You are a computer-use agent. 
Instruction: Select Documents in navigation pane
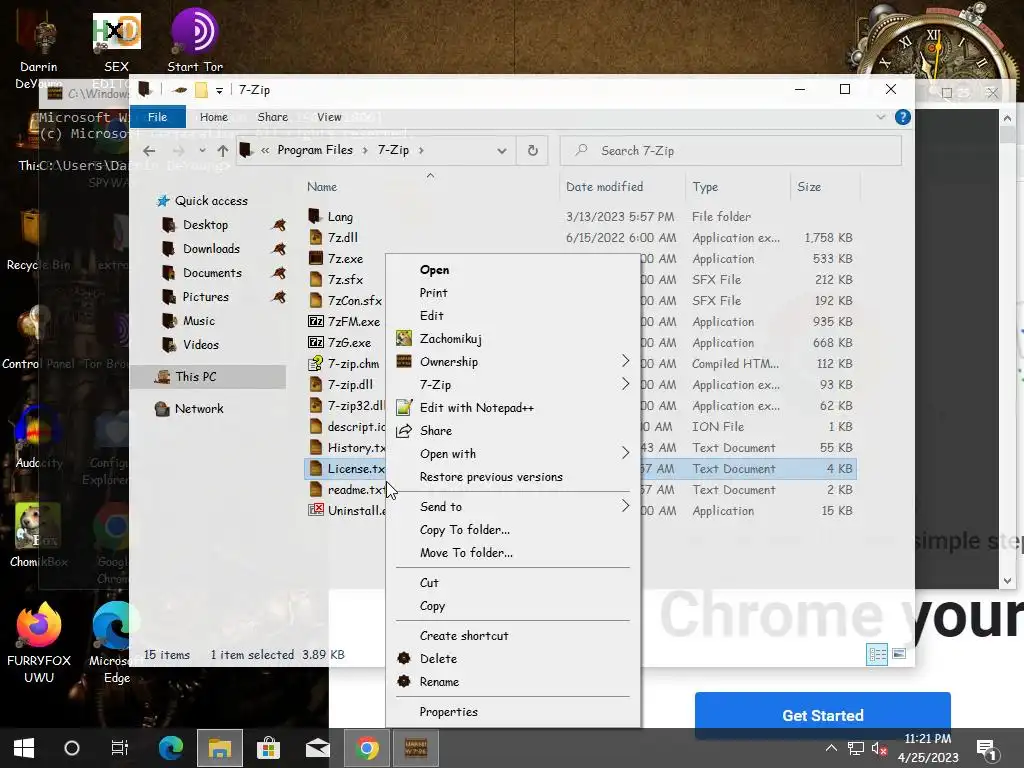tap(212, 273)
